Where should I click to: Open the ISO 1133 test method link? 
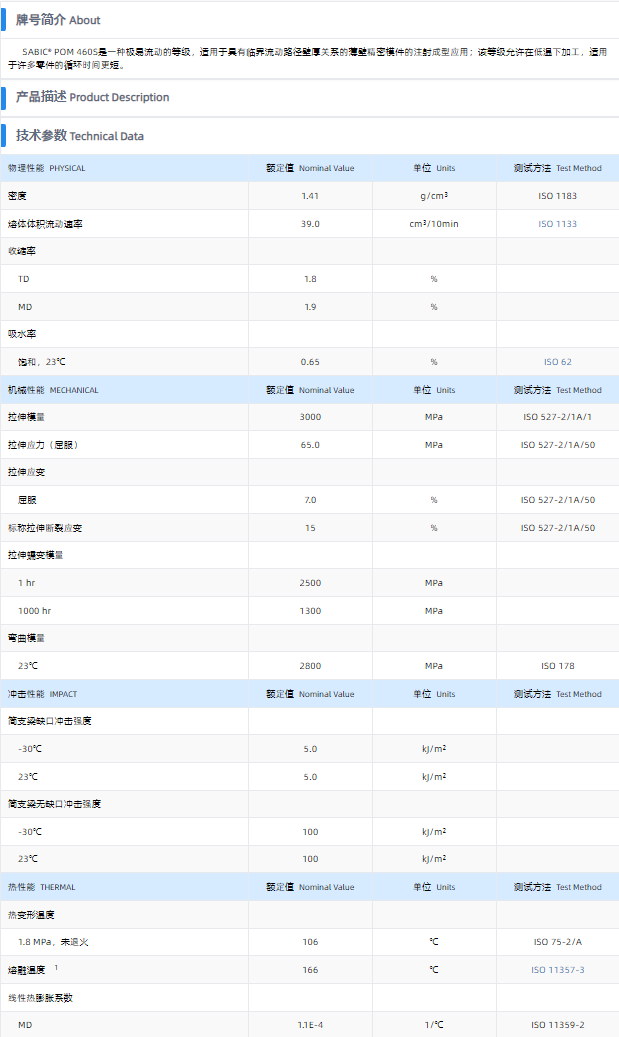tap(557, 224)
